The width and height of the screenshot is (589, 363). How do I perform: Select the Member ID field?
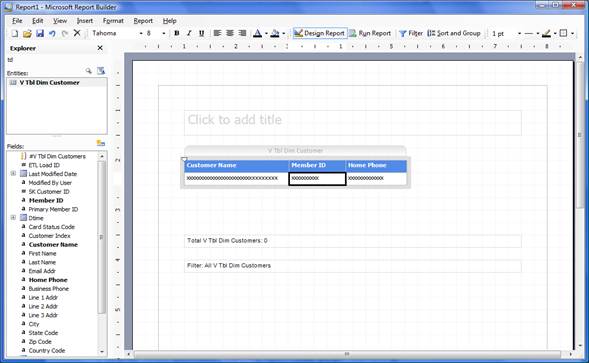tap(46, 200)
